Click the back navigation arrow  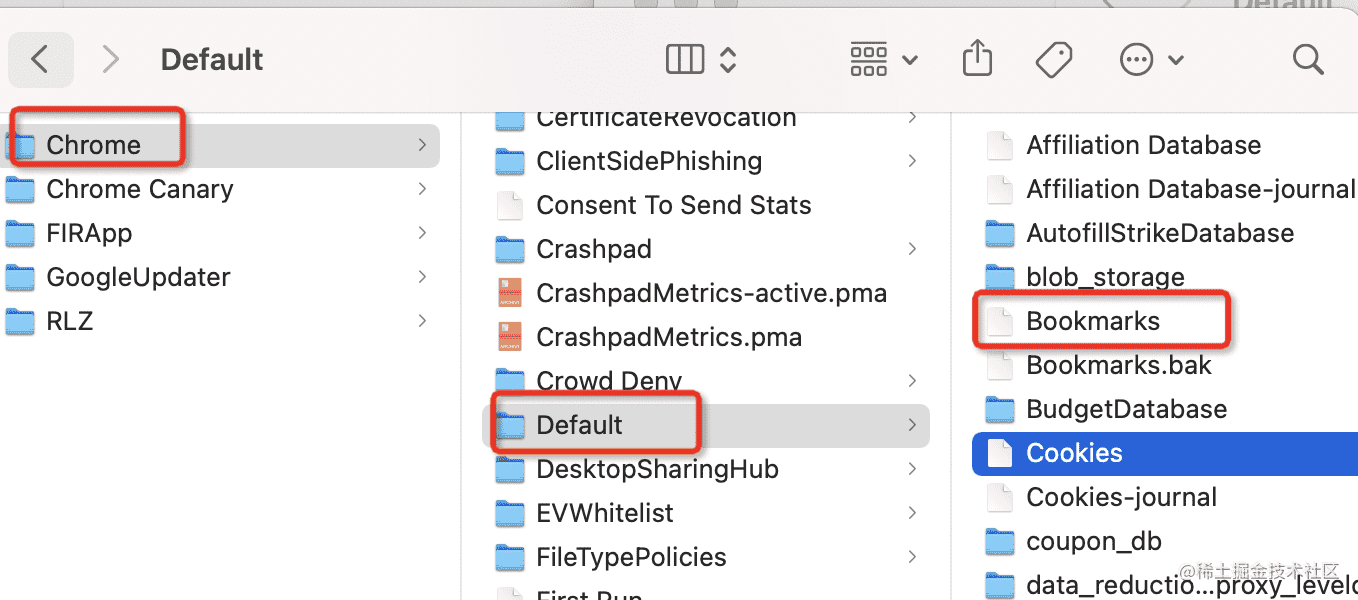click(40, 60)
